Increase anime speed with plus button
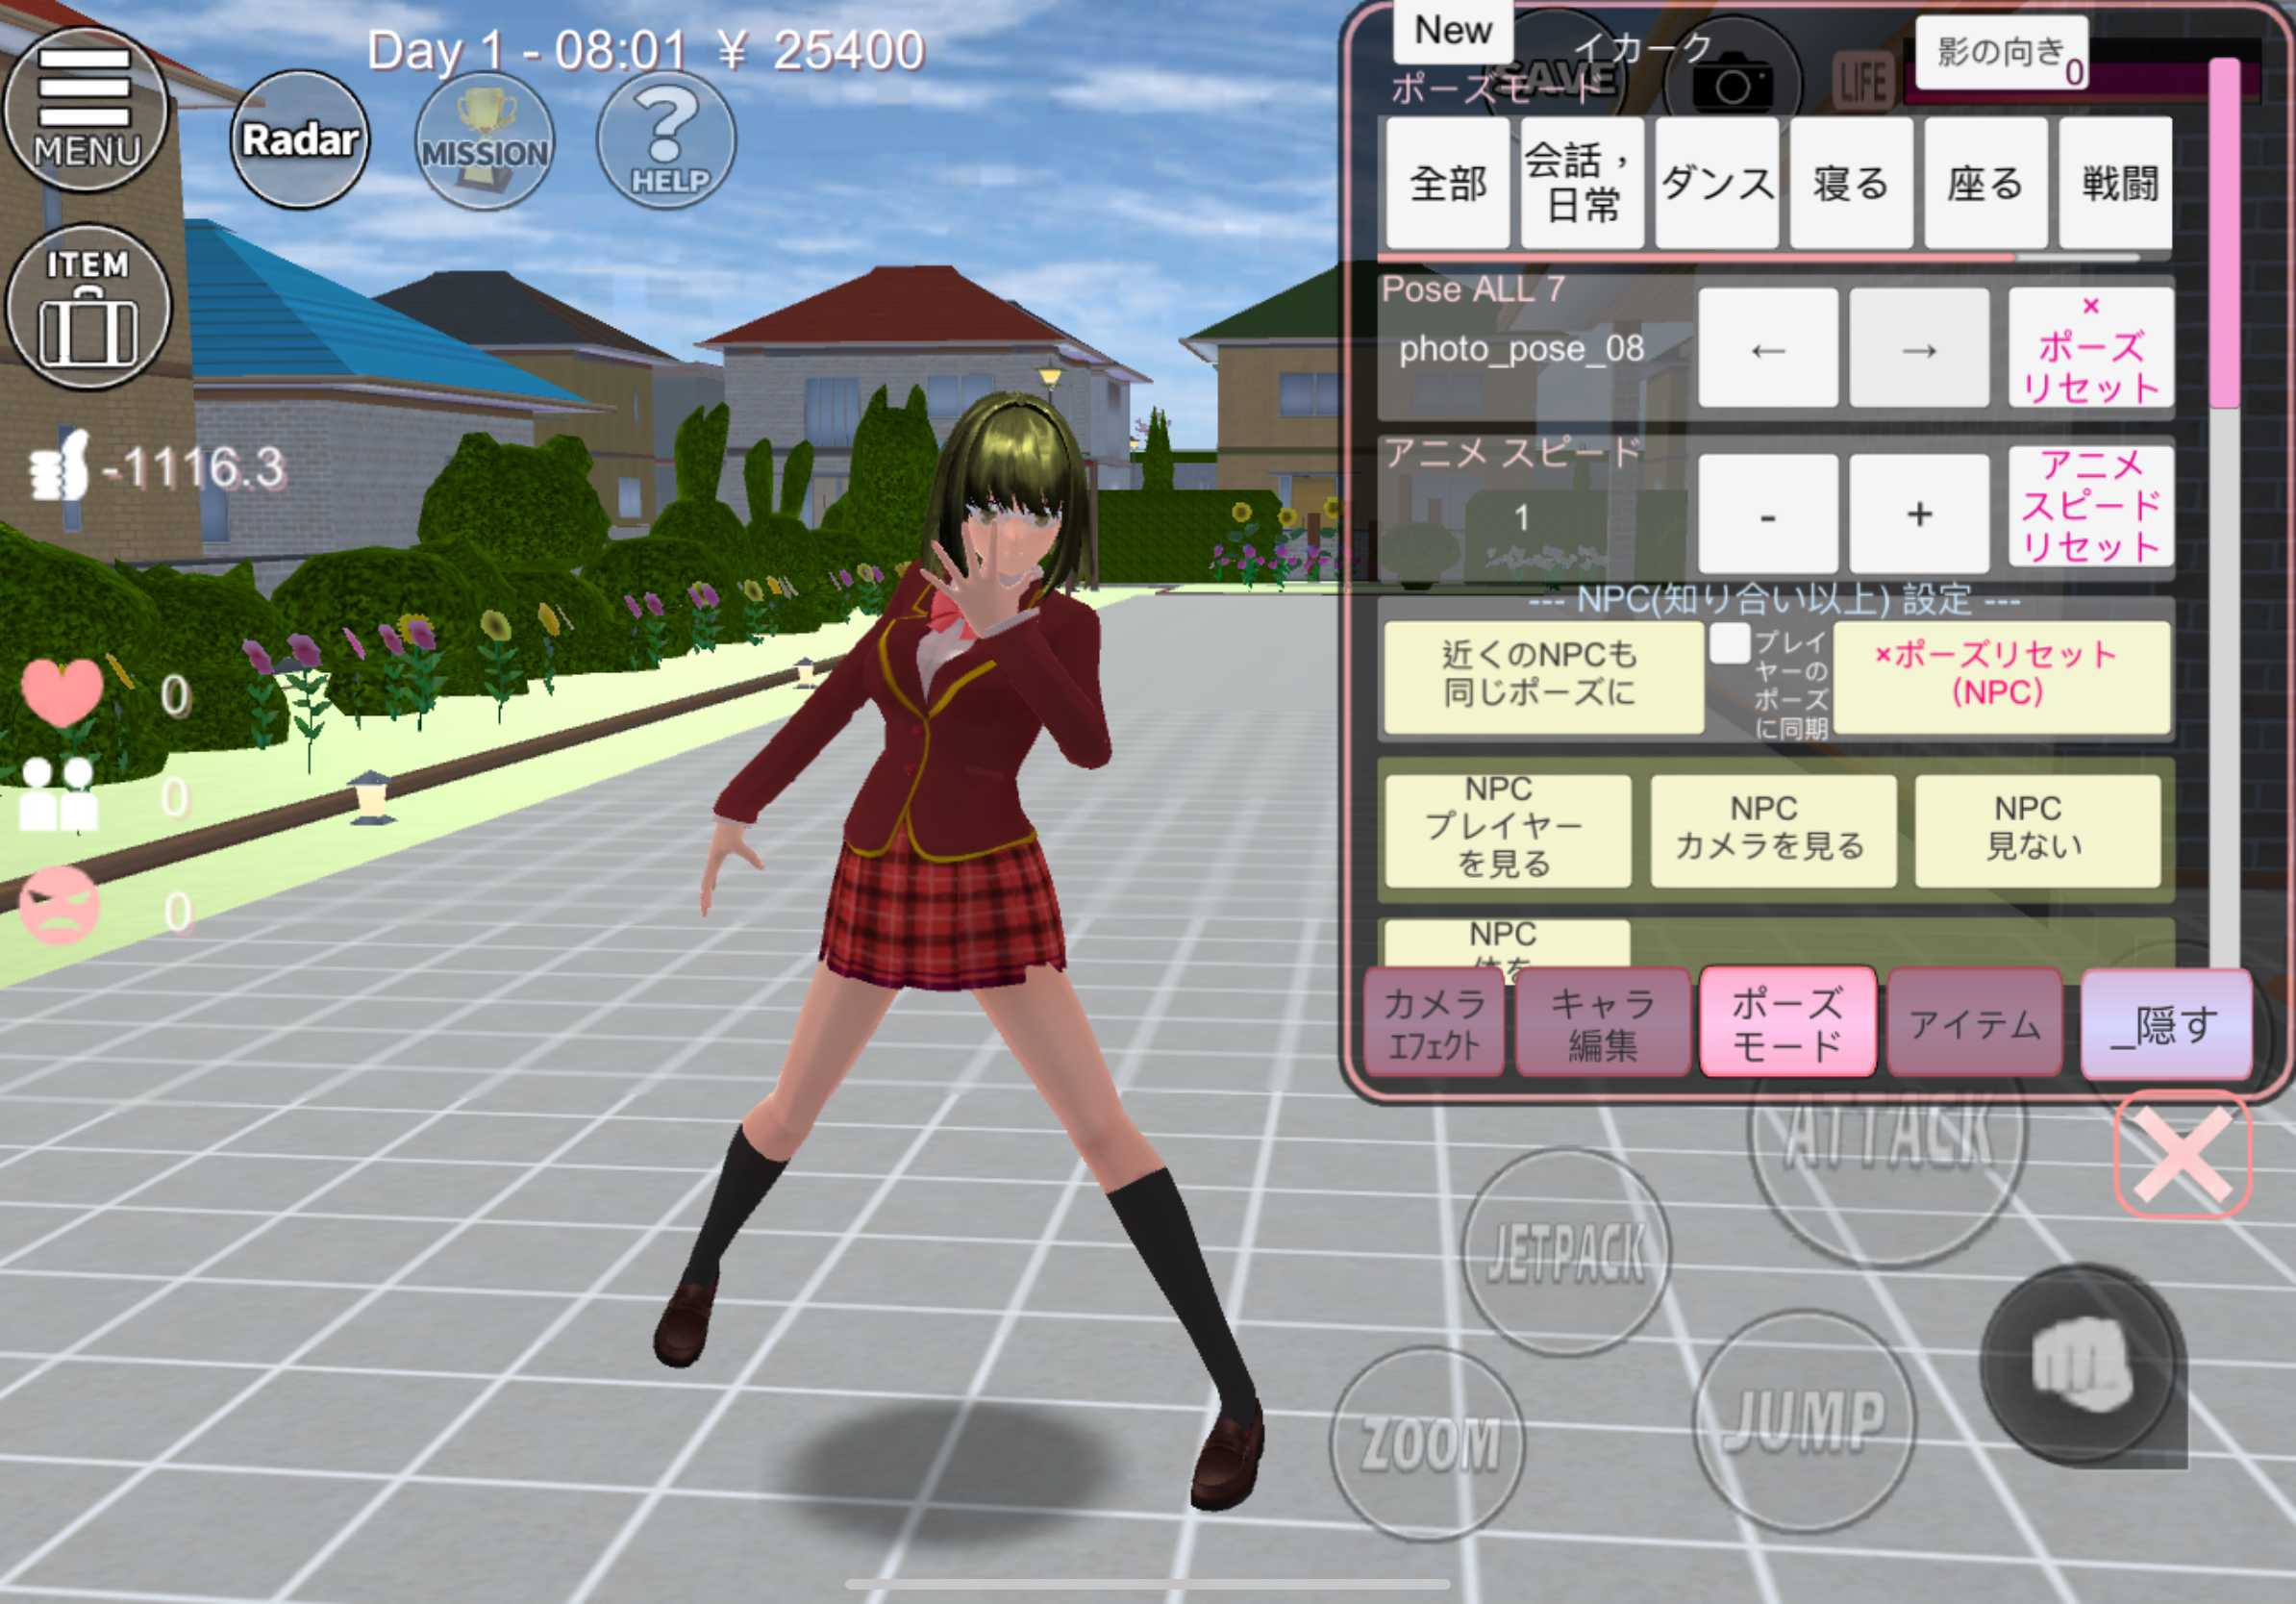 [1918, 514]
